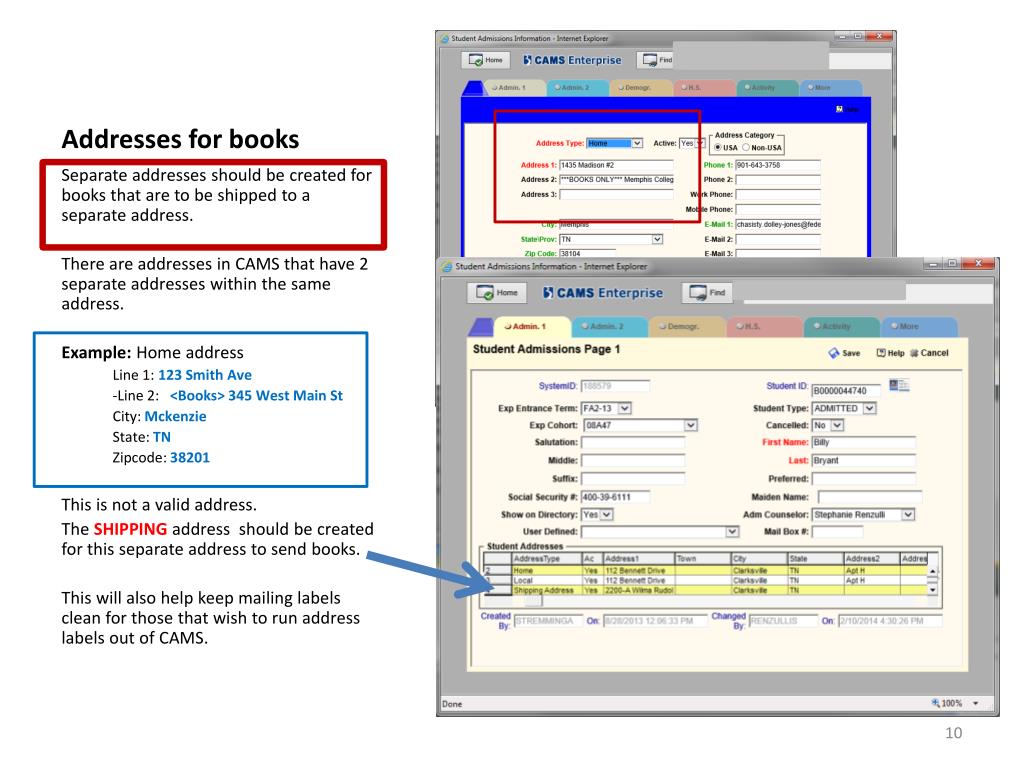Click First Name field containing Billy
The width and height of the screenshot is (1024, 768).
pyautogui.click(x=863, y=442)
